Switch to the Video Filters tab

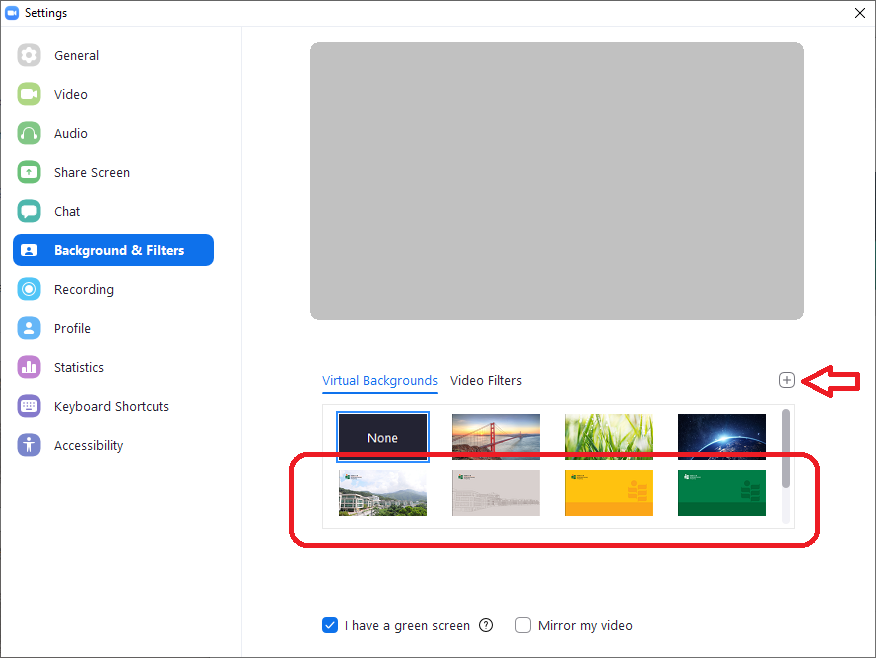pos(486,381)
